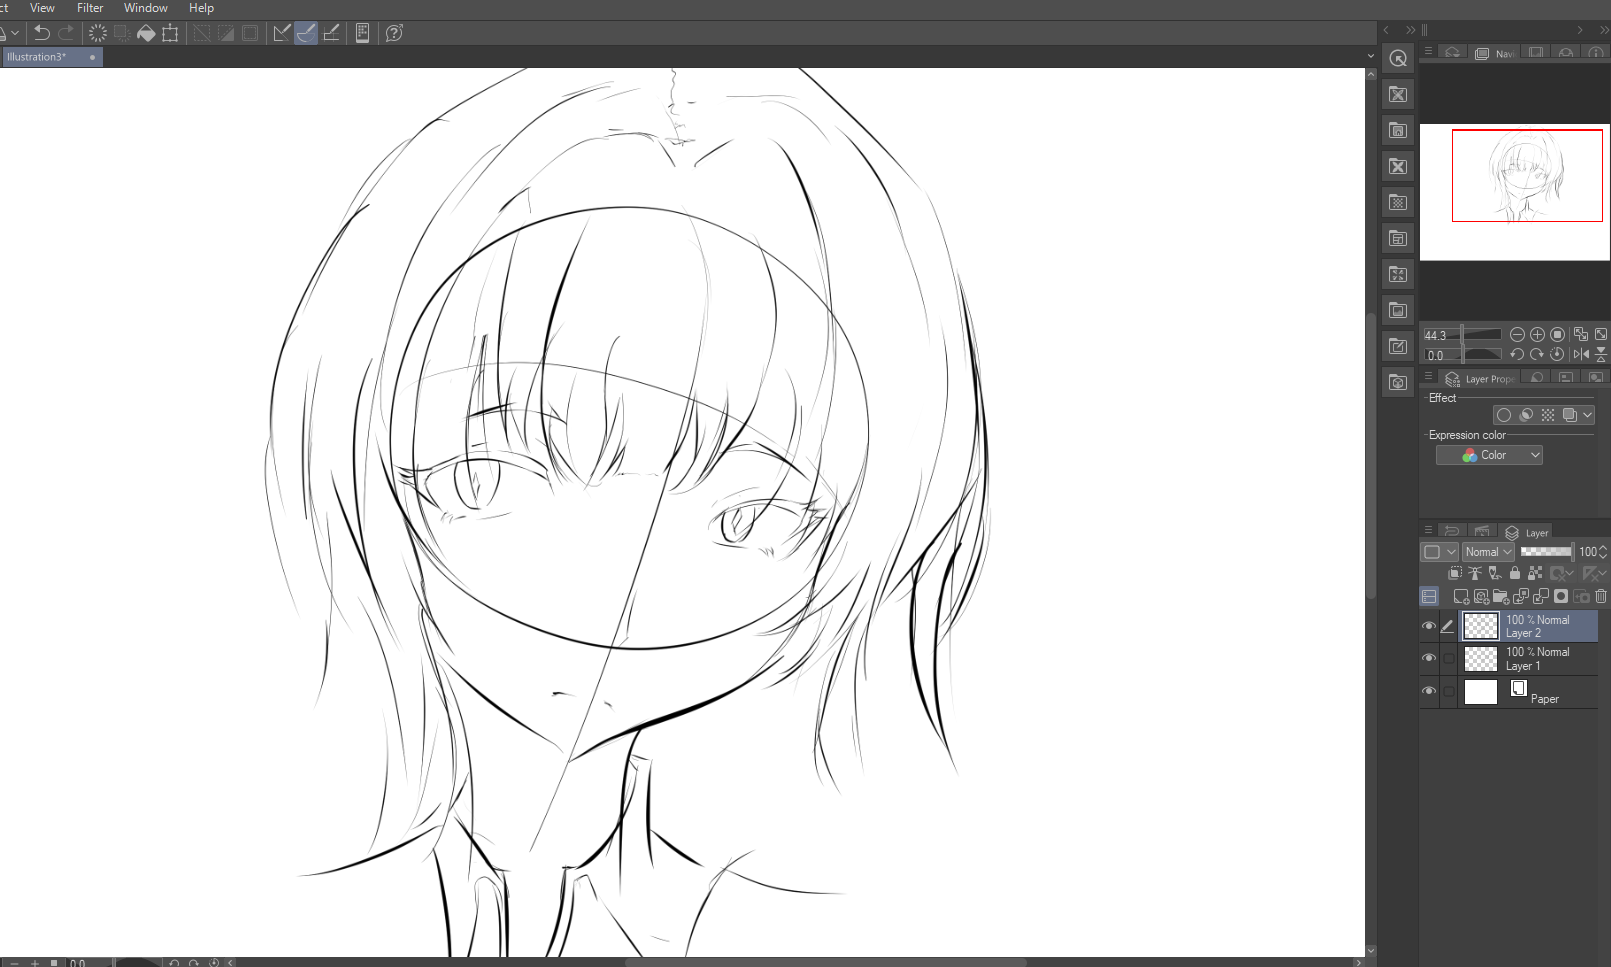Fill with the paint bucket icon

coord(146,33)
